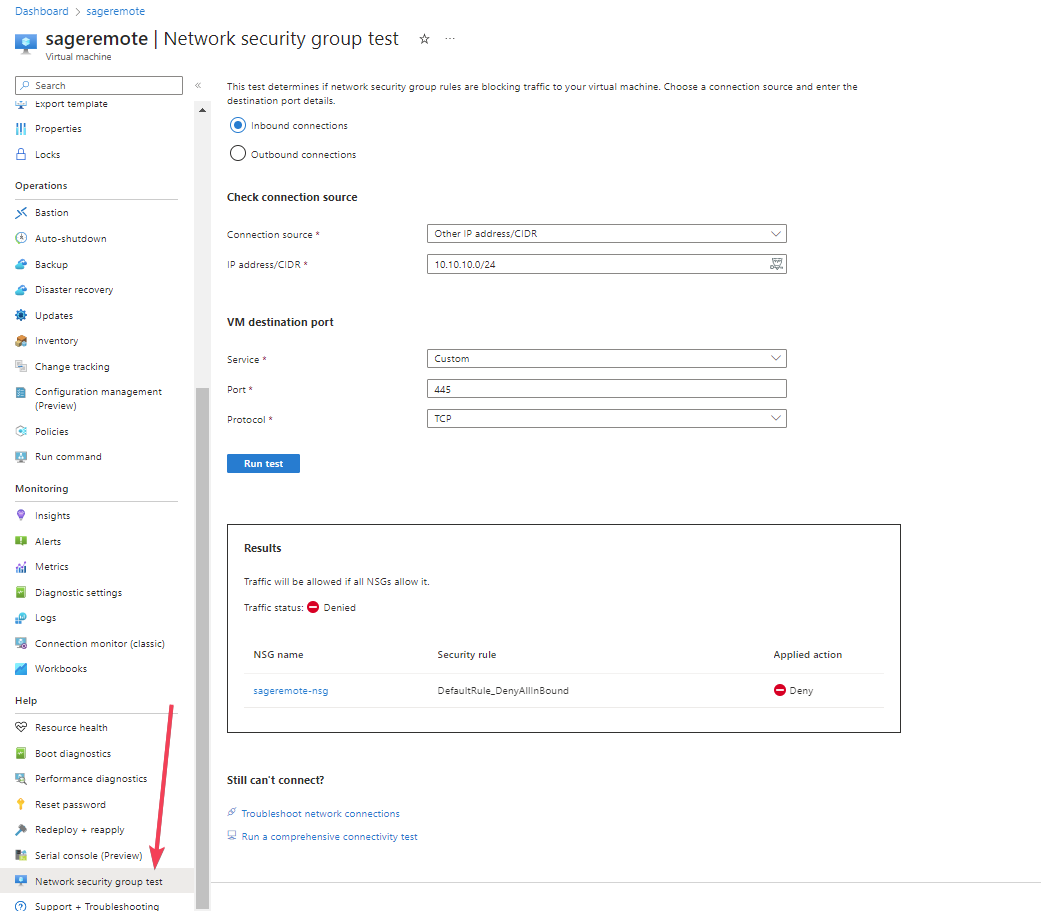Star this page as favorite
This screenshot has height=911, width=1041.
pos(424,38)
